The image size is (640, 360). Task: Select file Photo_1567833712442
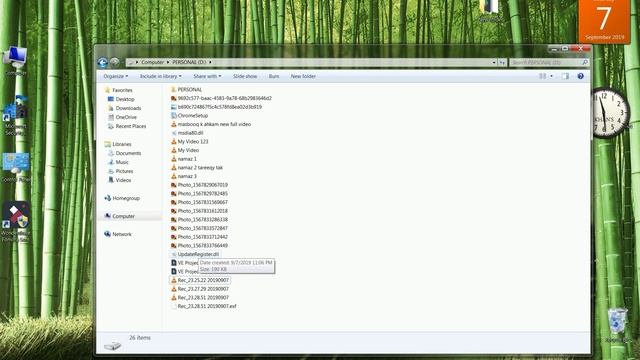[x=202, y=237]
